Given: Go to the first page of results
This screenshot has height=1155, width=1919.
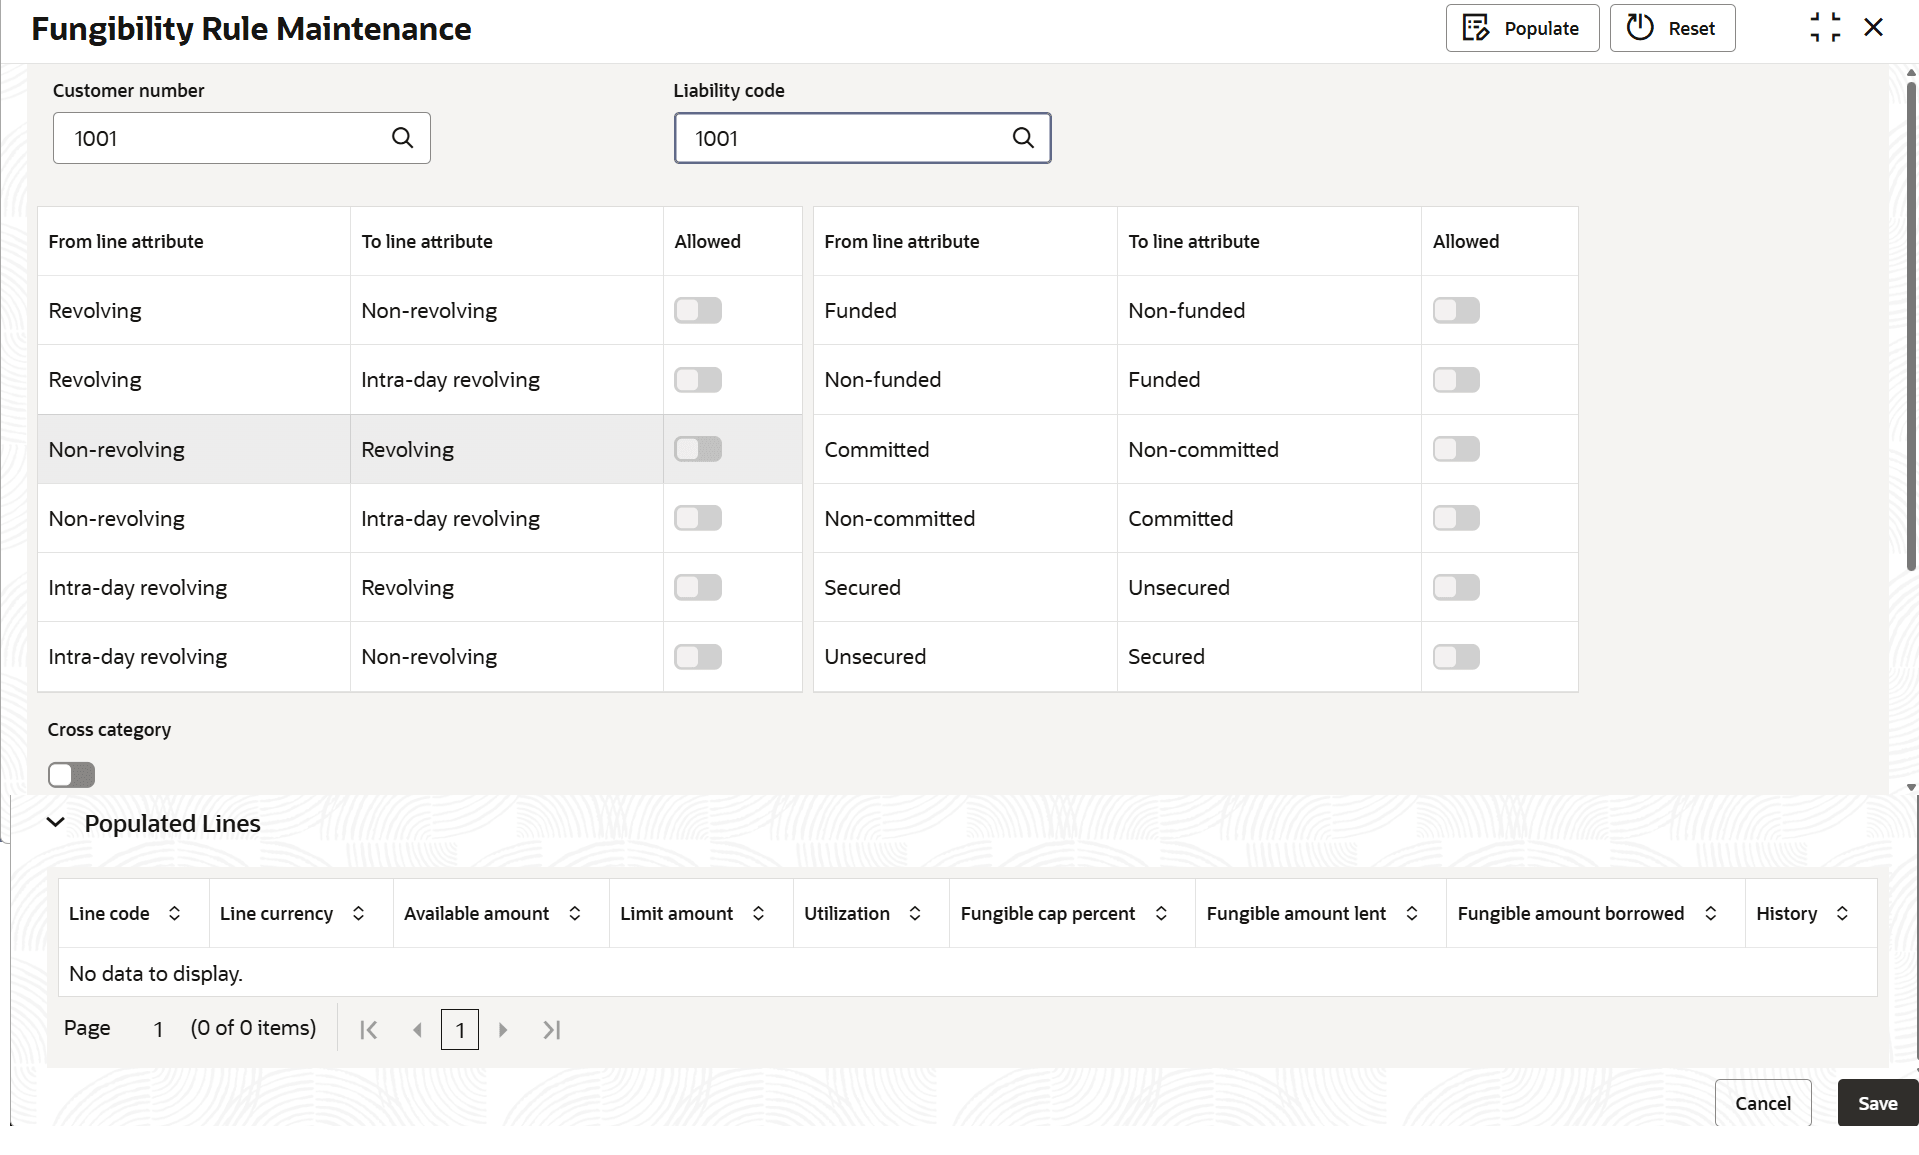Looking at the screenshot, I should tap(368, 1029).
